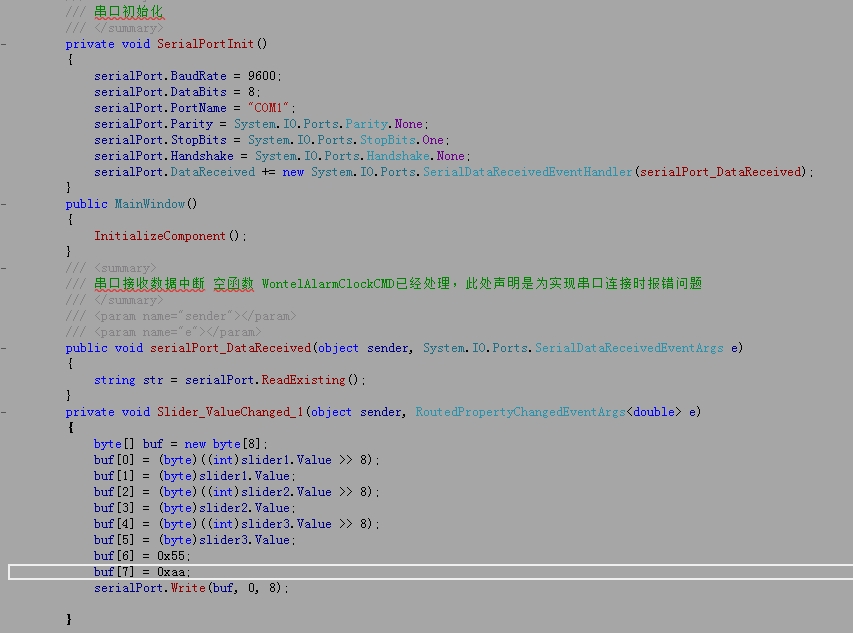The image size is (853, 633).
Task: Click the buf[0] assignment line
Action: [237, 460]
